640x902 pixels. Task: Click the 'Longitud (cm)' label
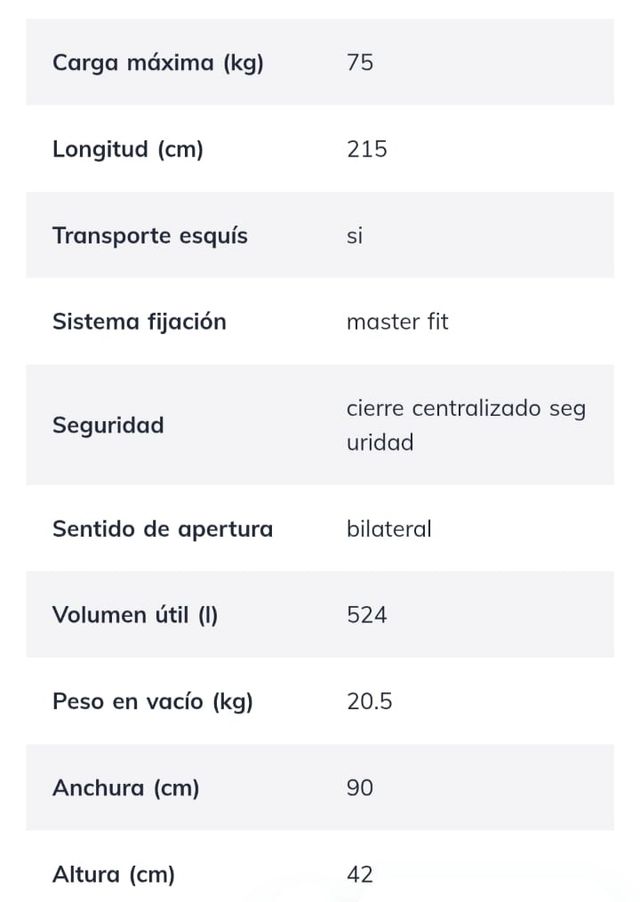(127, 150)
